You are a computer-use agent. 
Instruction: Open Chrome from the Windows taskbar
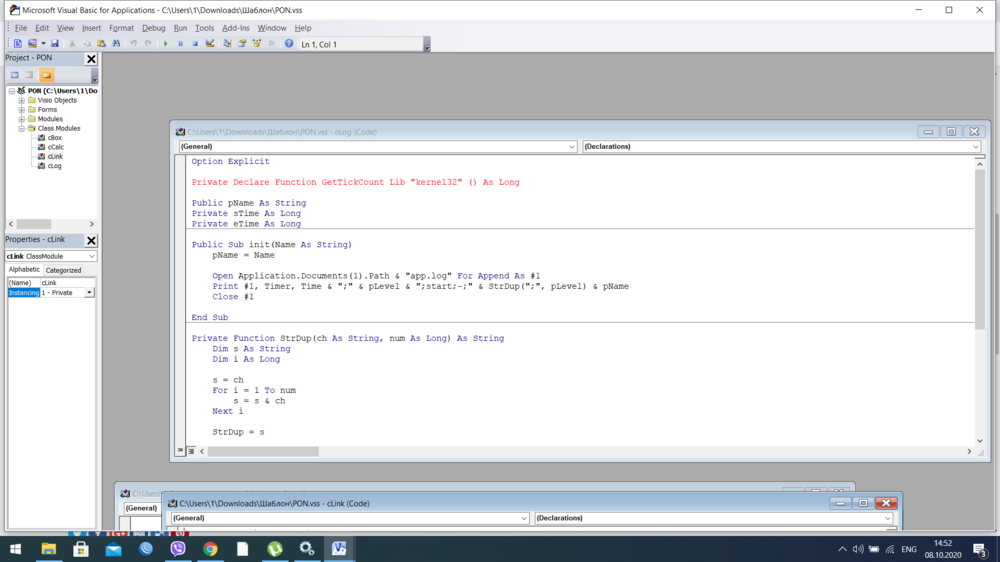(210, 549)
